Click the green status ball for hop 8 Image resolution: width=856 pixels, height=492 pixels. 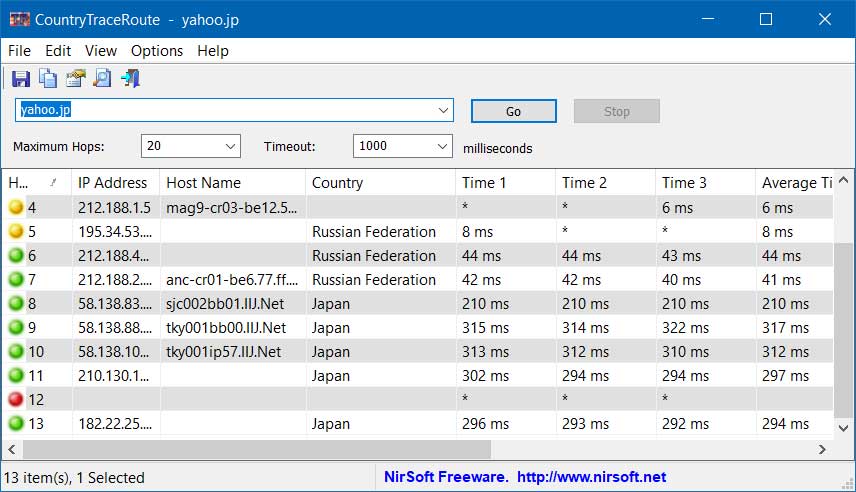(x=16, y=303)
